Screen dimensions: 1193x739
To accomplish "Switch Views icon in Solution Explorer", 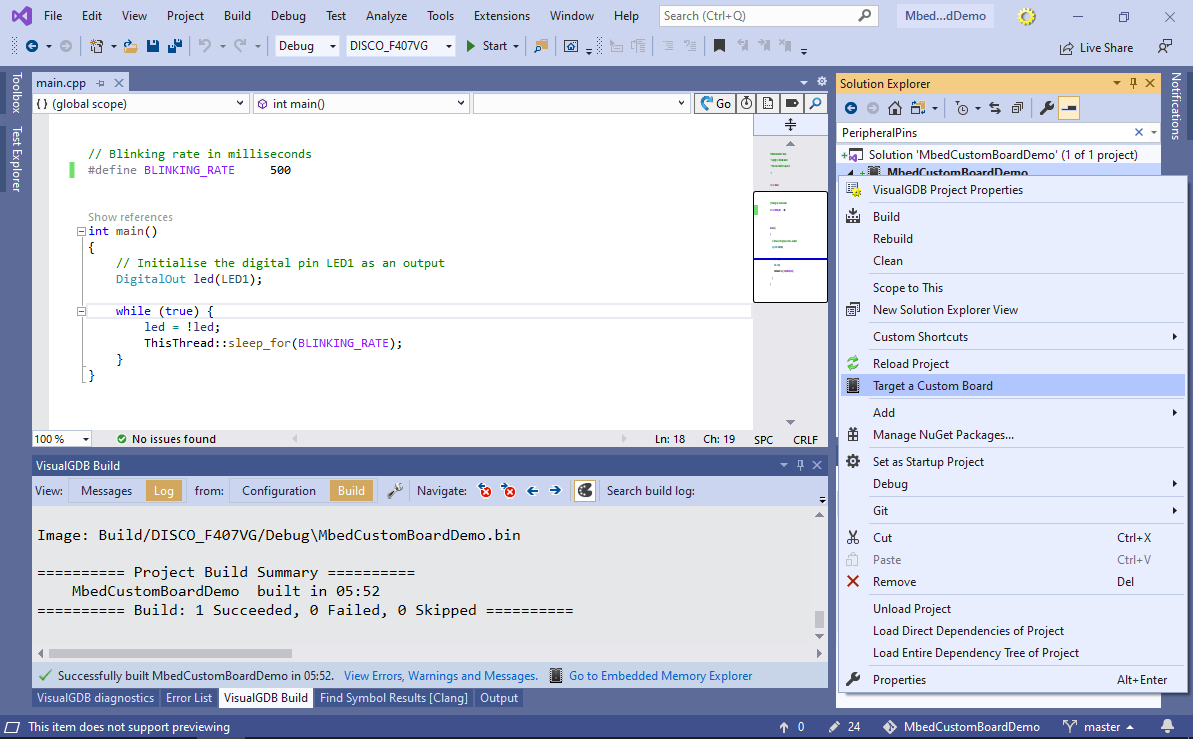I will pos(918,109).
